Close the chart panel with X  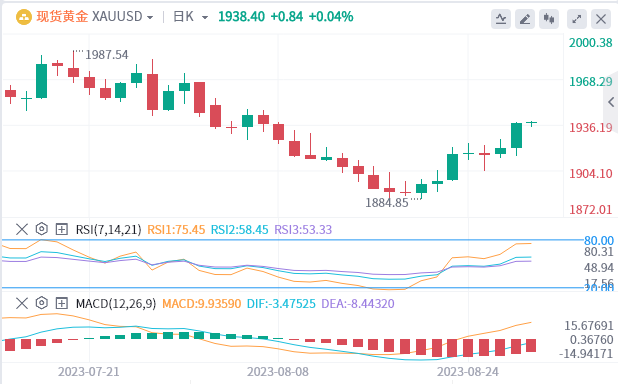click(601, 19)
